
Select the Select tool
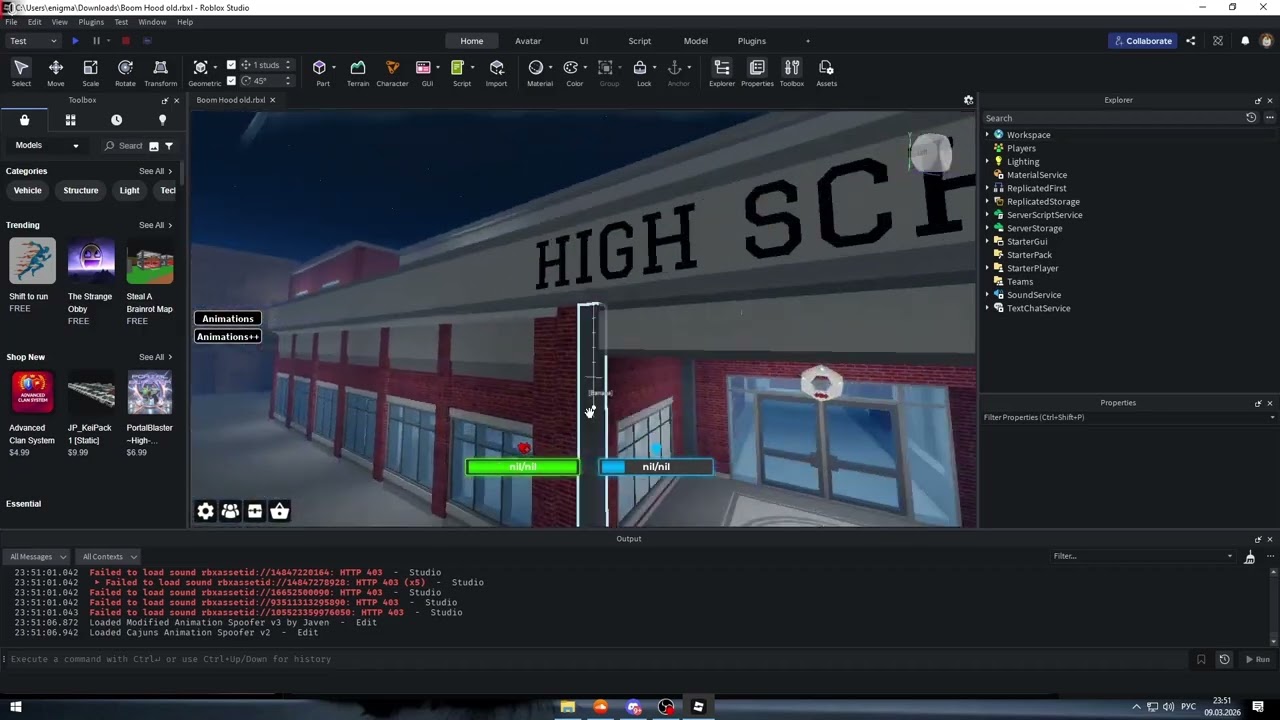pos(21,72)
